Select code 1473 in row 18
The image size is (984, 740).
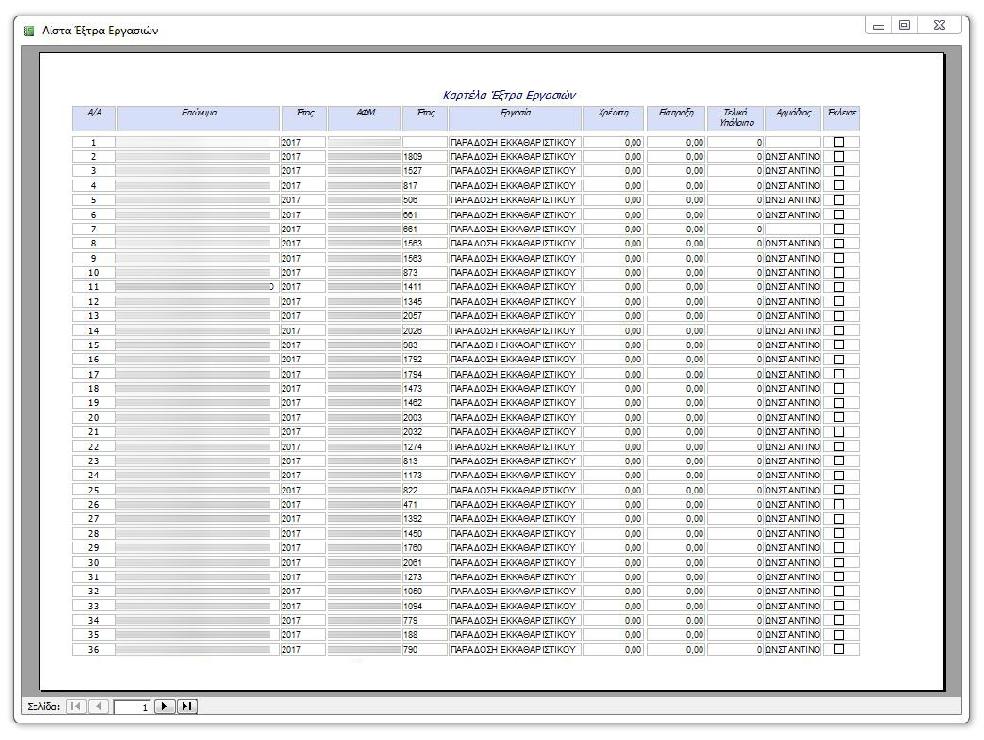click(412, 389)
